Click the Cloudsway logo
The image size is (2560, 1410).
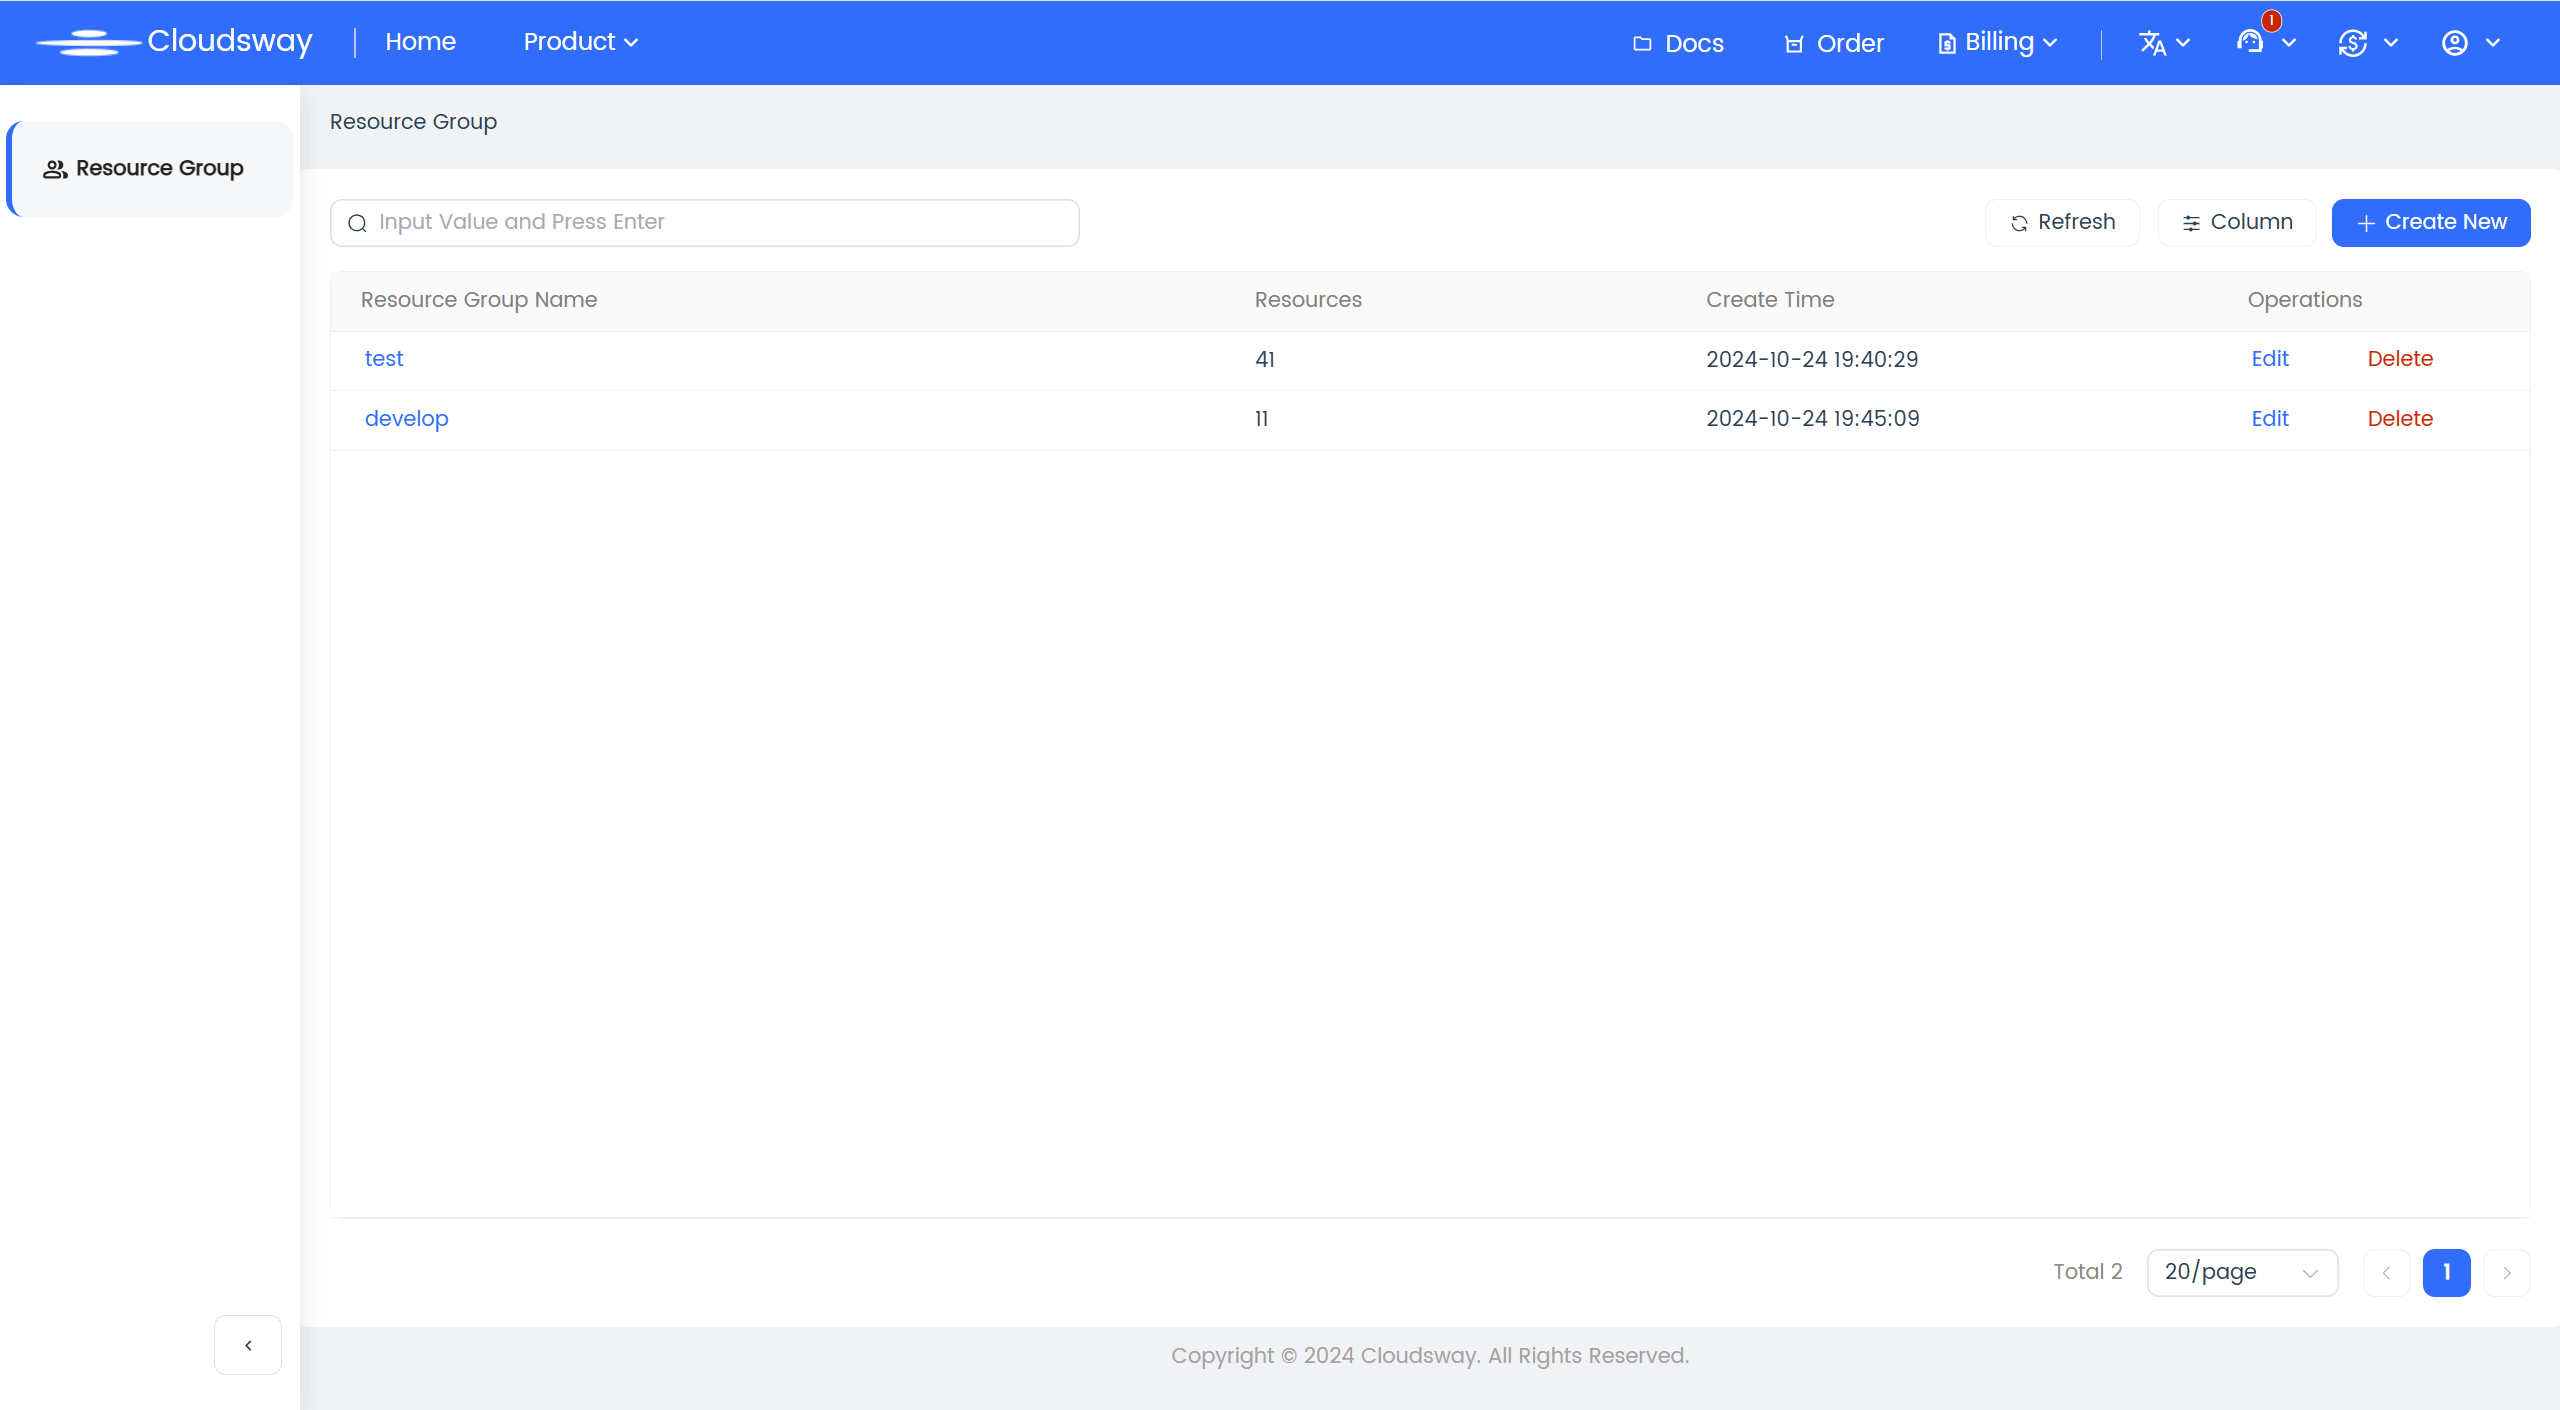175,42
